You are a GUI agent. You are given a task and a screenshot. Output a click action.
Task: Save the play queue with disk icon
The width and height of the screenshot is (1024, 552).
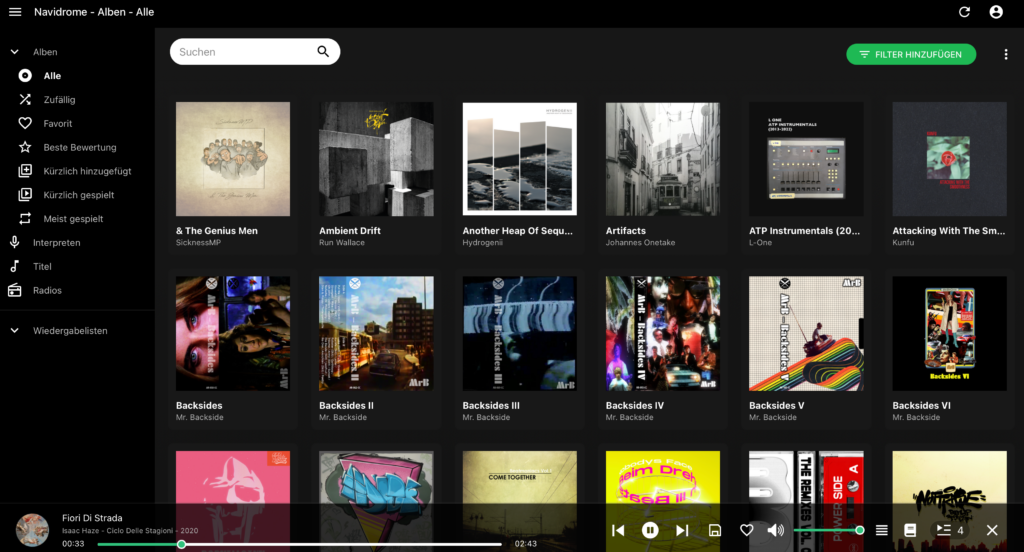(714, 530)
